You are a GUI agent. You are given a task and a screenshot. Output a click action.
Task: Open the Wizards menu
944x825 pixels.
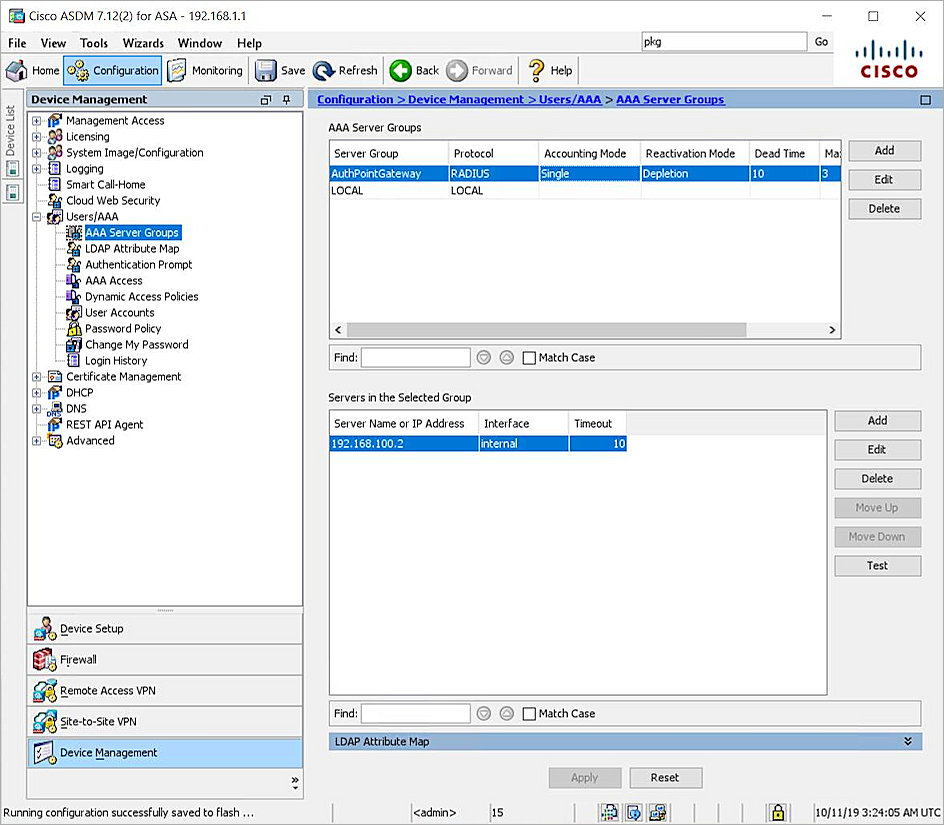click(x=142, y=43)
